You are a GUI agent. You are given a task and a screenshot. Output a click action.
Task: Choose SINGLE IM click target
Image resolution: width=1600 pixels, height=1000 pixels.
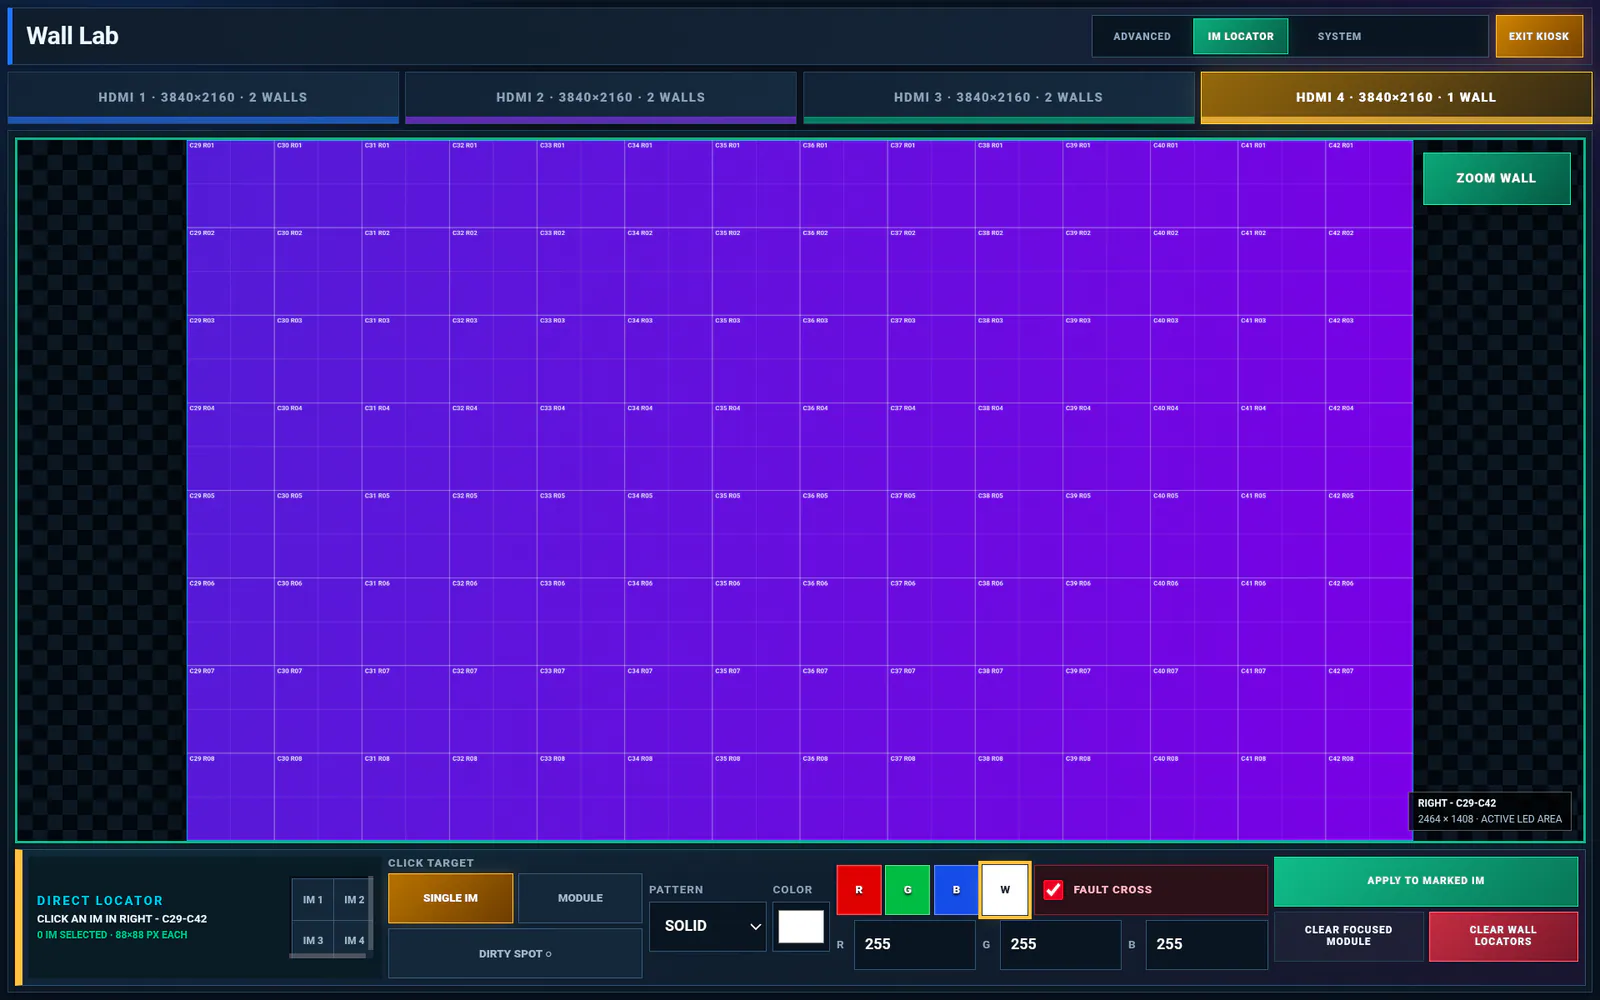[450, 898]
